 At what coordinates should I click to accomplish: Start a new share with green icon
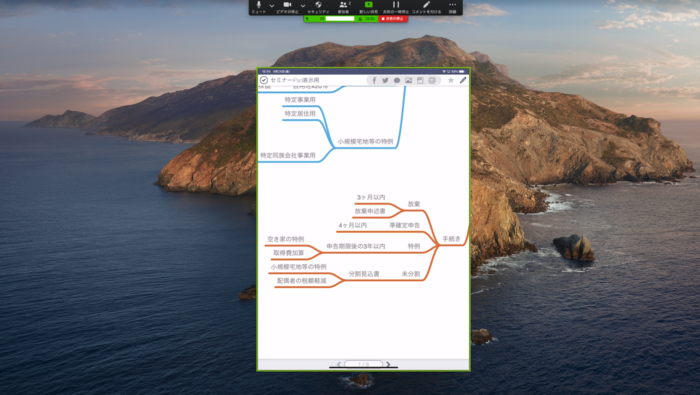pos(369,7)
